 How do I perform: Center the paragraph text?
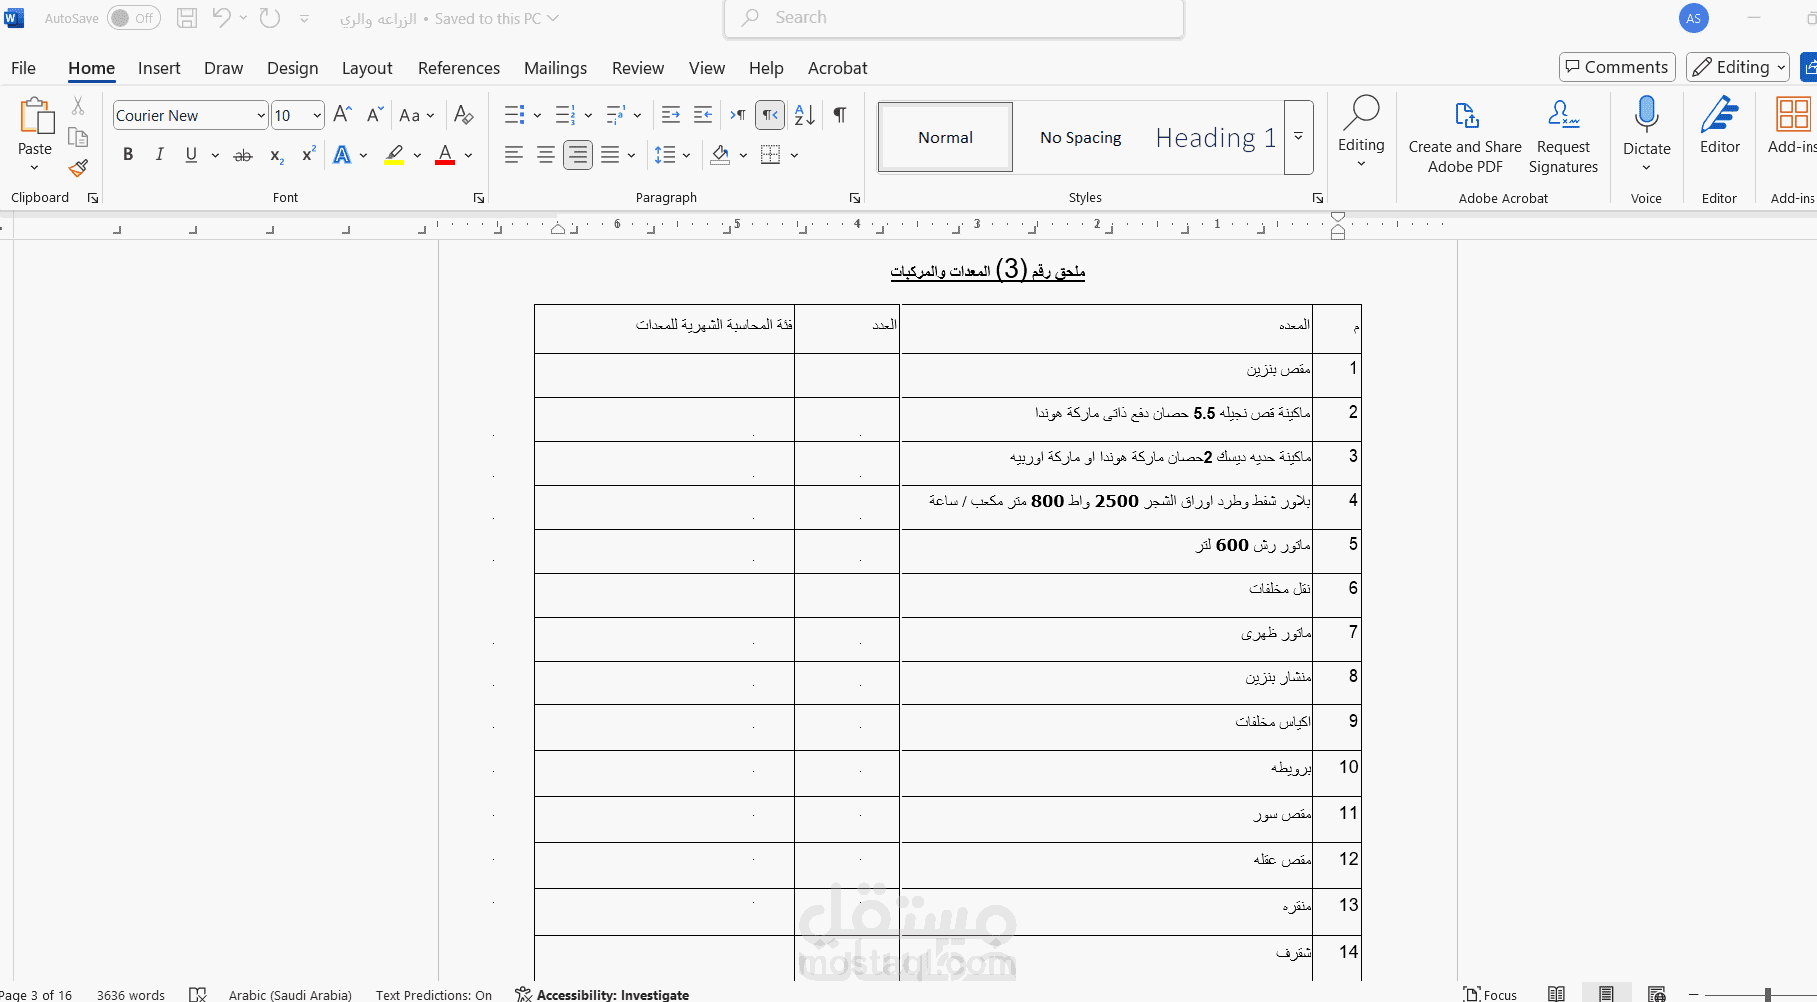tap(546, 155)
